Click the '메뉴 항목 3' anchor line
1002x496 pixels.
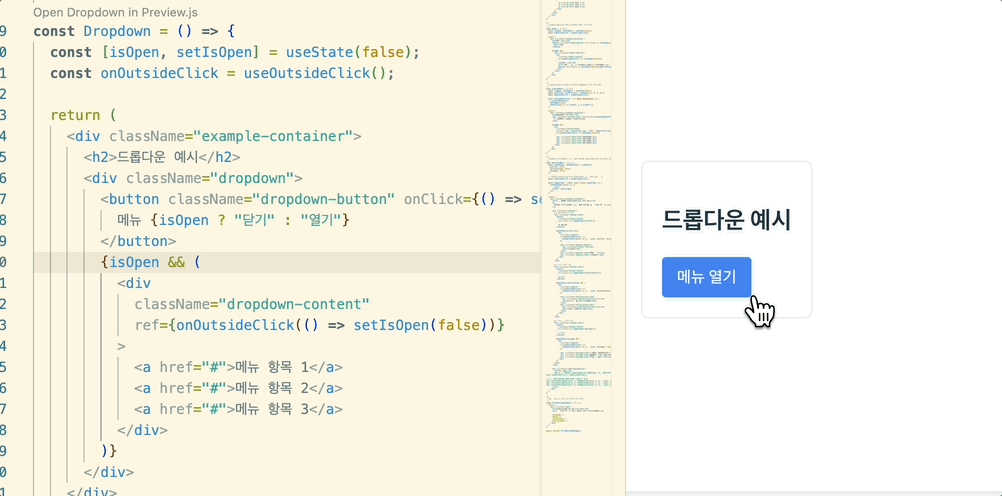(238, 410)
